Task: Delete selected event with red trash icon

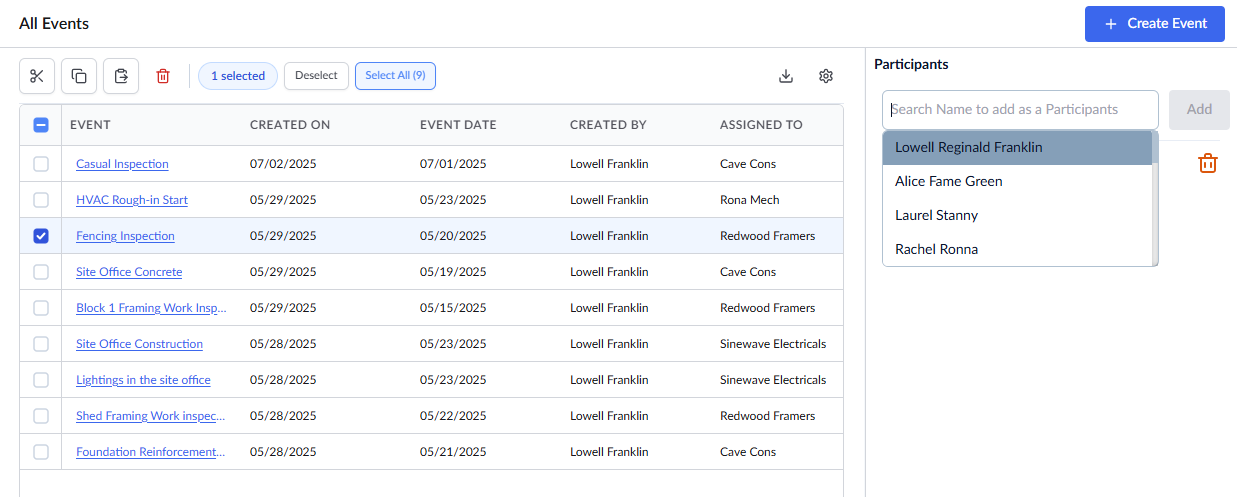Action: [163, 76]
